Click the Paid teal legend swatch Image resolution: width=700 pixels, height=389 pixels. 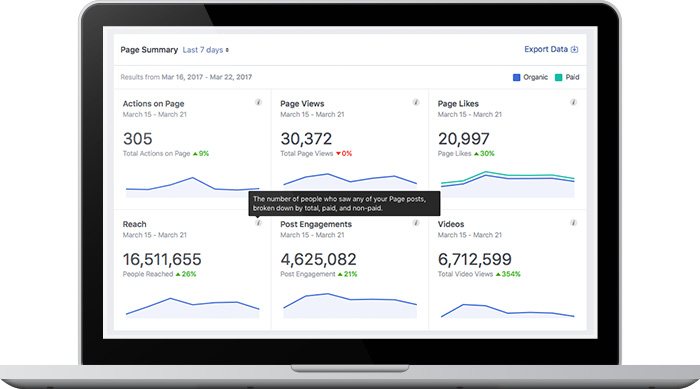click(558, 77)
